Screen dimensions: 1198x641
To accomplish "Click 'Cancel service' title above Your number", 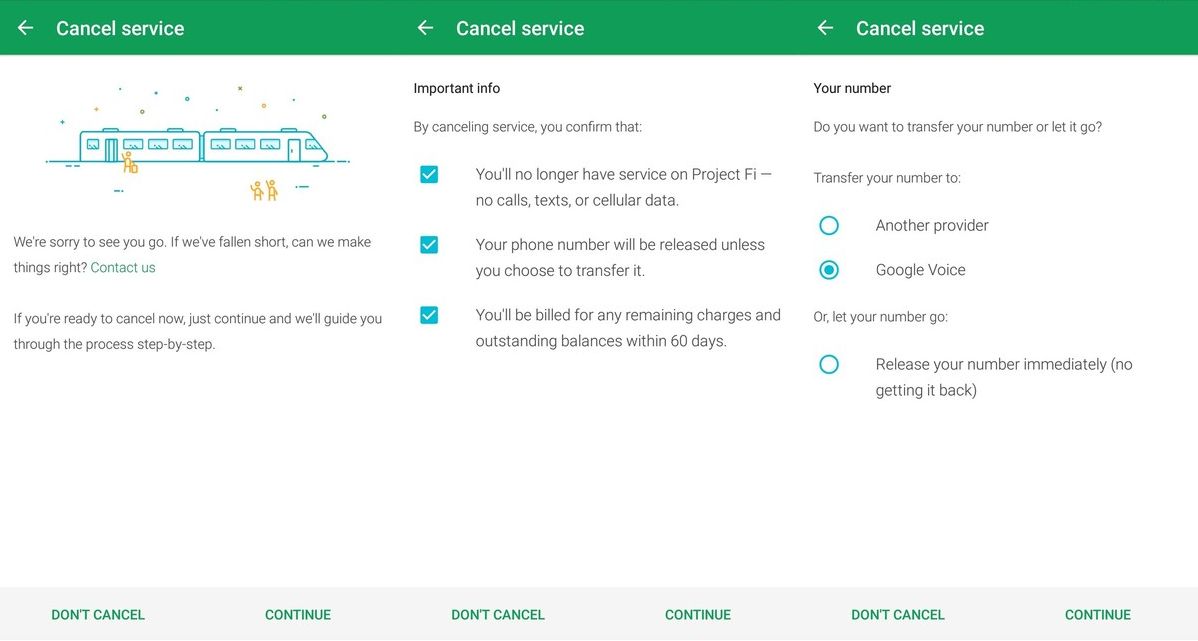I will pyautogui.click(x=920, y=28).
